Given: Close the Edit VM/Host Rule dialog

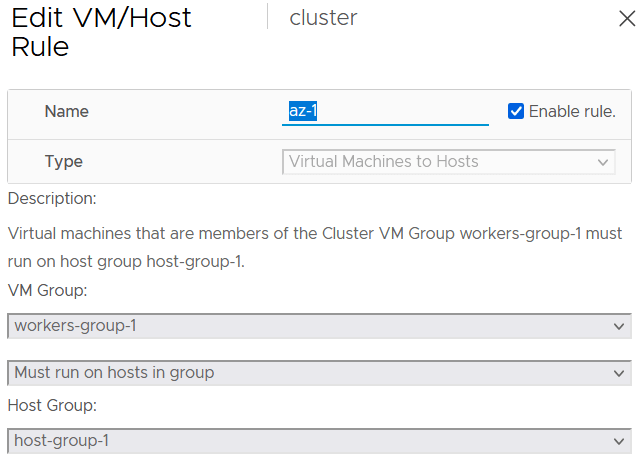Looking at the screenshot, I should pos(626,19).
